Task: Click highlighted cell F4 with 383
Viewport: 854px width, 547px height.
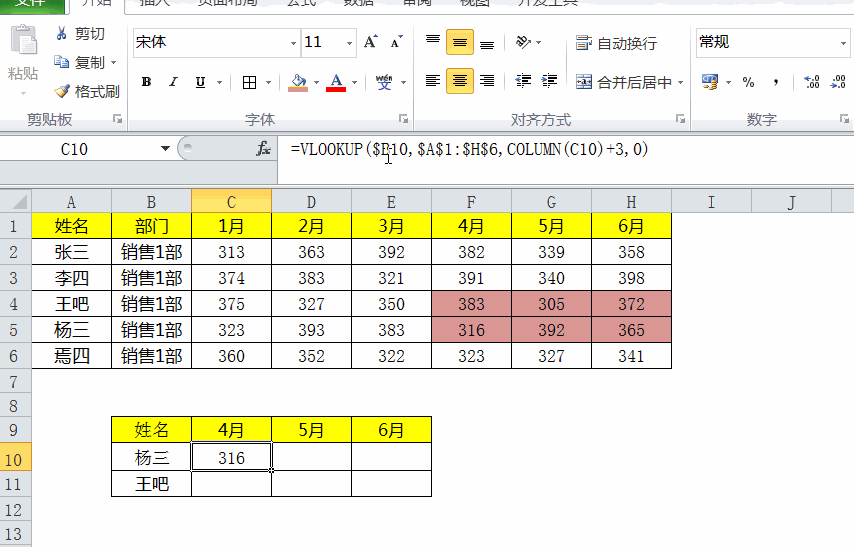Action: coord(471,303)
